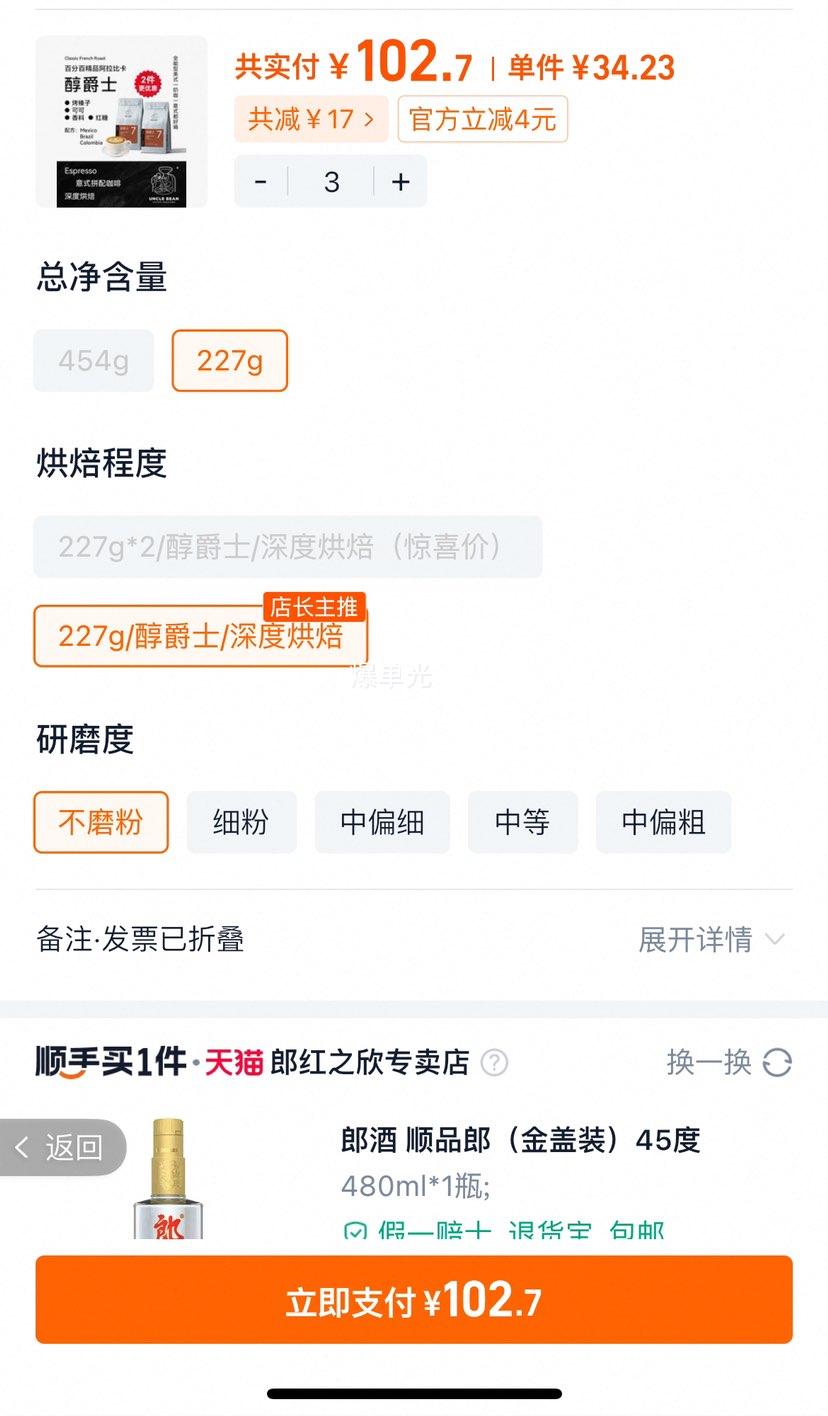Tap the 返回 back arrow button
This screenshot has height=1416, width=828.
[62, 1147]
